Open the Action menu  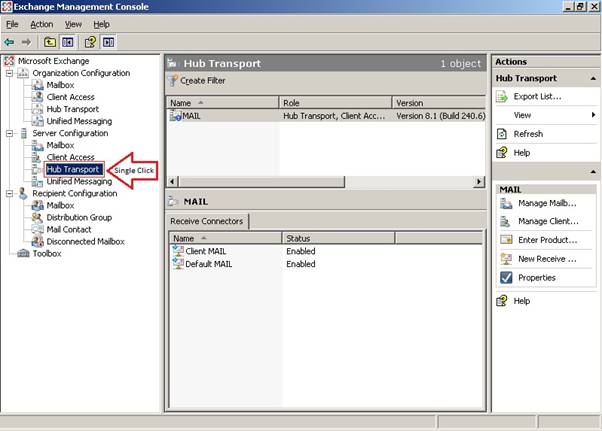tap(41, 24)
